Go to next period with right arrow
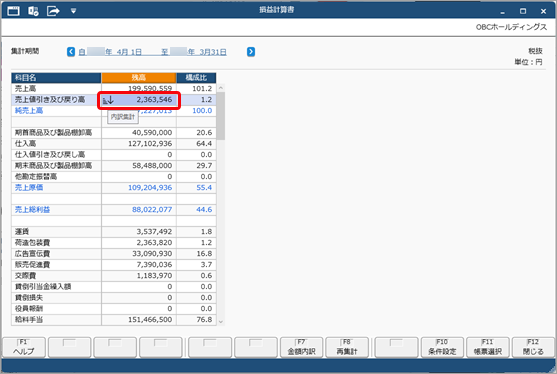Image resolution: width=557 pixels, height=374 pixels. tap(251, 52)
